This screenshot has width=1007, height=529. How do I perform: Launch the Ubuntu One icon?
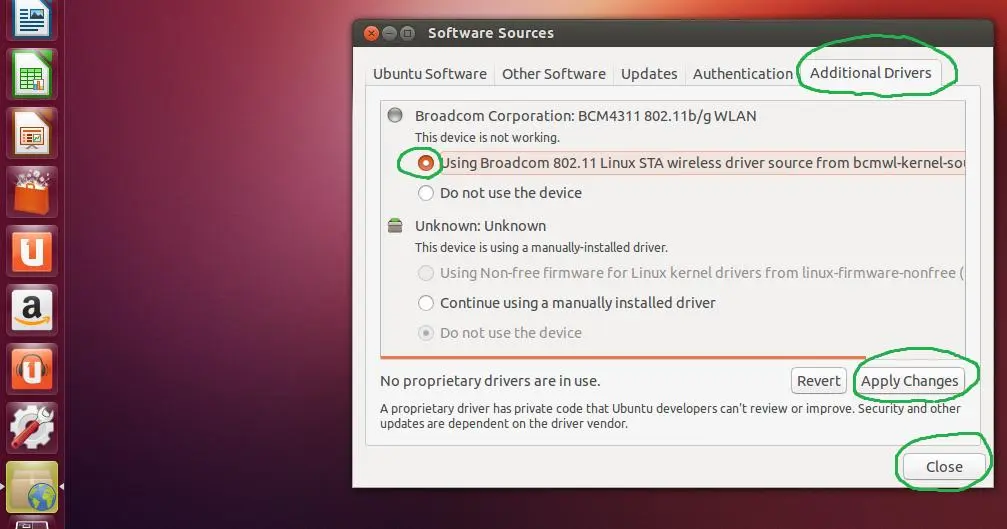tap(31, 252)
